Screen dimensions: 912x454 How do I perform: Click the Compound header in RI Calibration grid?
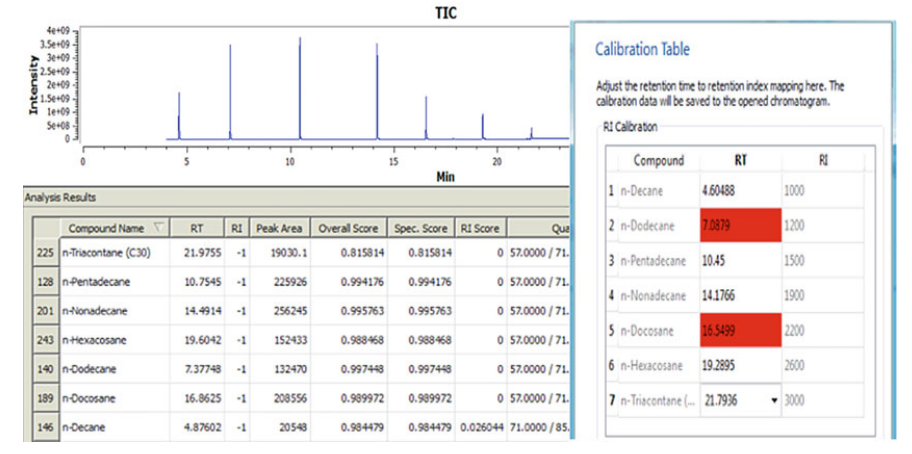tap(659, 160)
